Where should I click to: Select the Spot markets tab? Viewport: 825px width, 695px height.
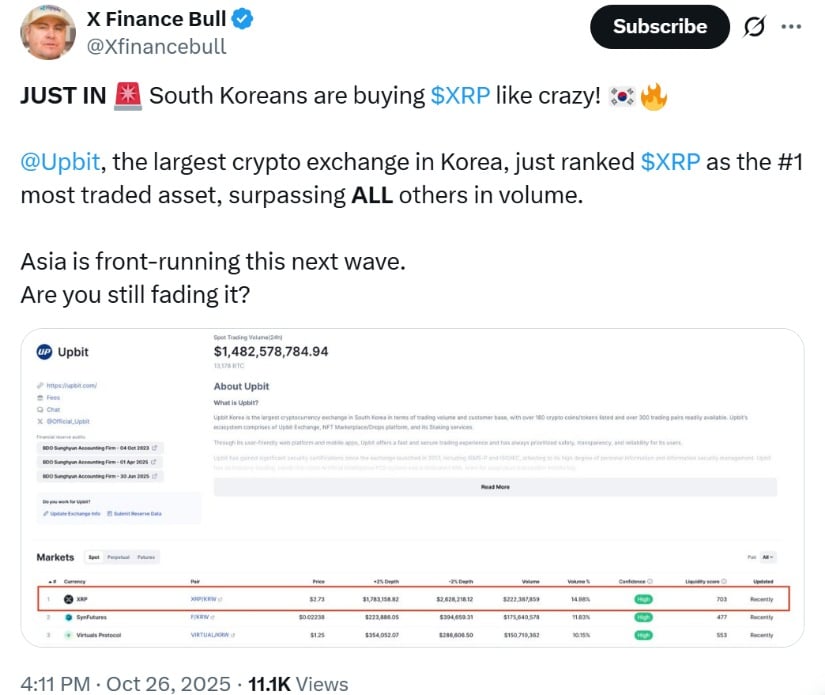pyautogui.click(x=94, y=557)
